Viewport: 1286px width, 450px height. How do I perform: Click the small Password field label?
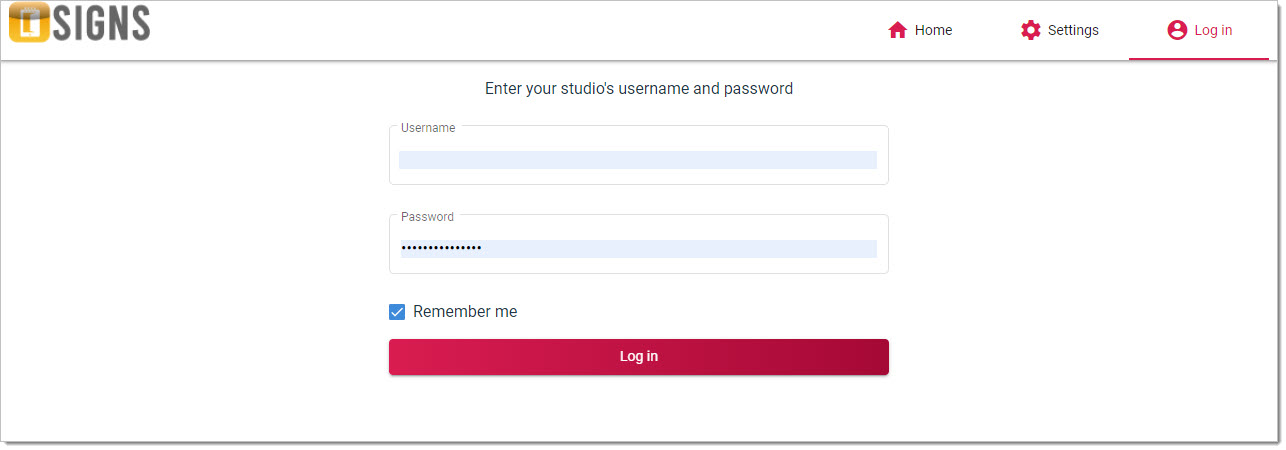point(427,217)
